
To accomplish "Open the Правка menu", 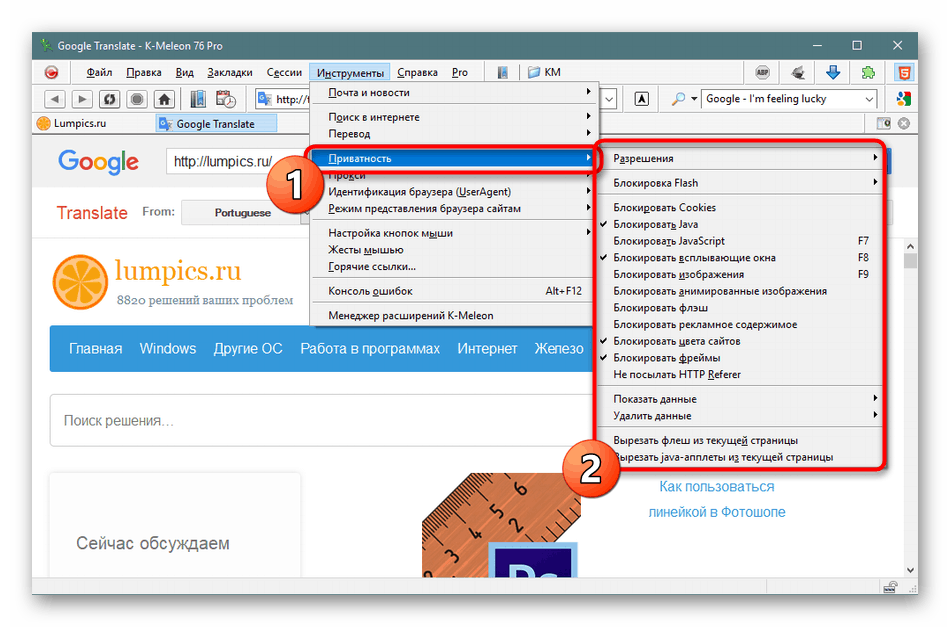I will (144, 73).
